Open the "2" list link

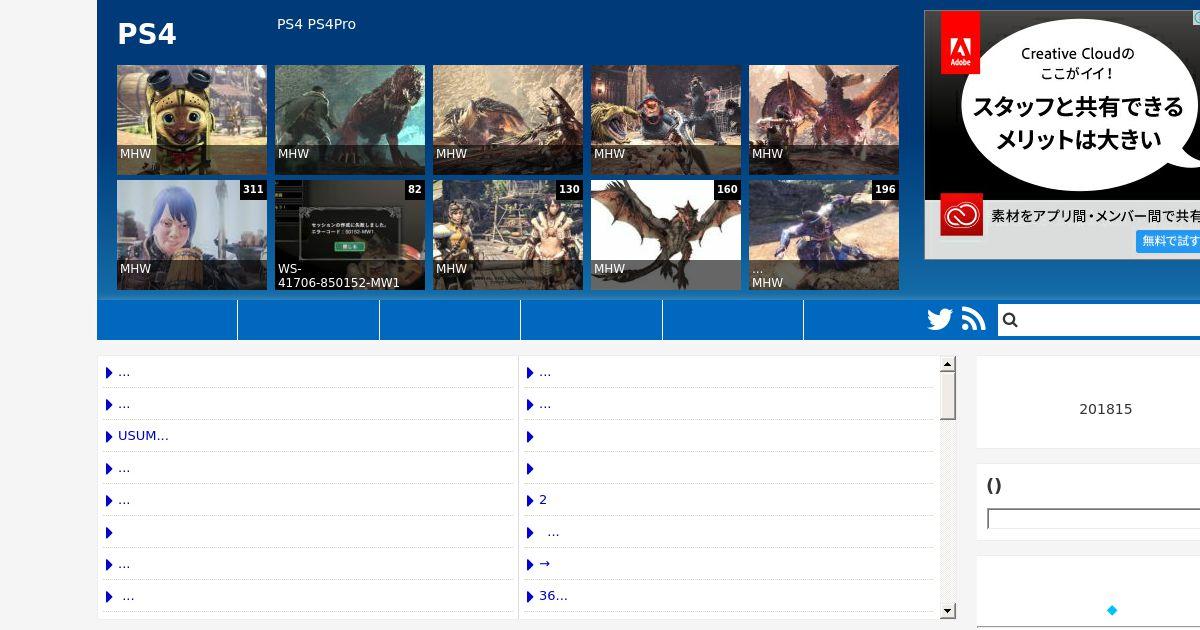click(543, 500)
